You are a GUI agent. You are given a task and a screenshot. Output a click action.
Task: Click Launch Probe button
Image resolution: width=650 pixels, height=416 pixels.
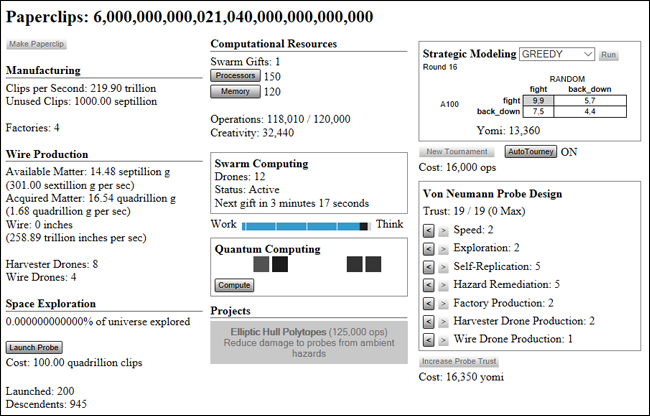point(34,348)
